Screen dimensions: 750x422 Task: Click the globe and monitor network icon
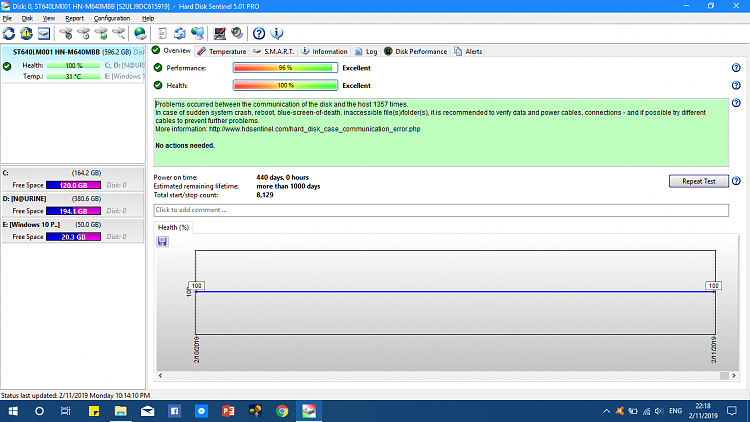tap(198, 33)
